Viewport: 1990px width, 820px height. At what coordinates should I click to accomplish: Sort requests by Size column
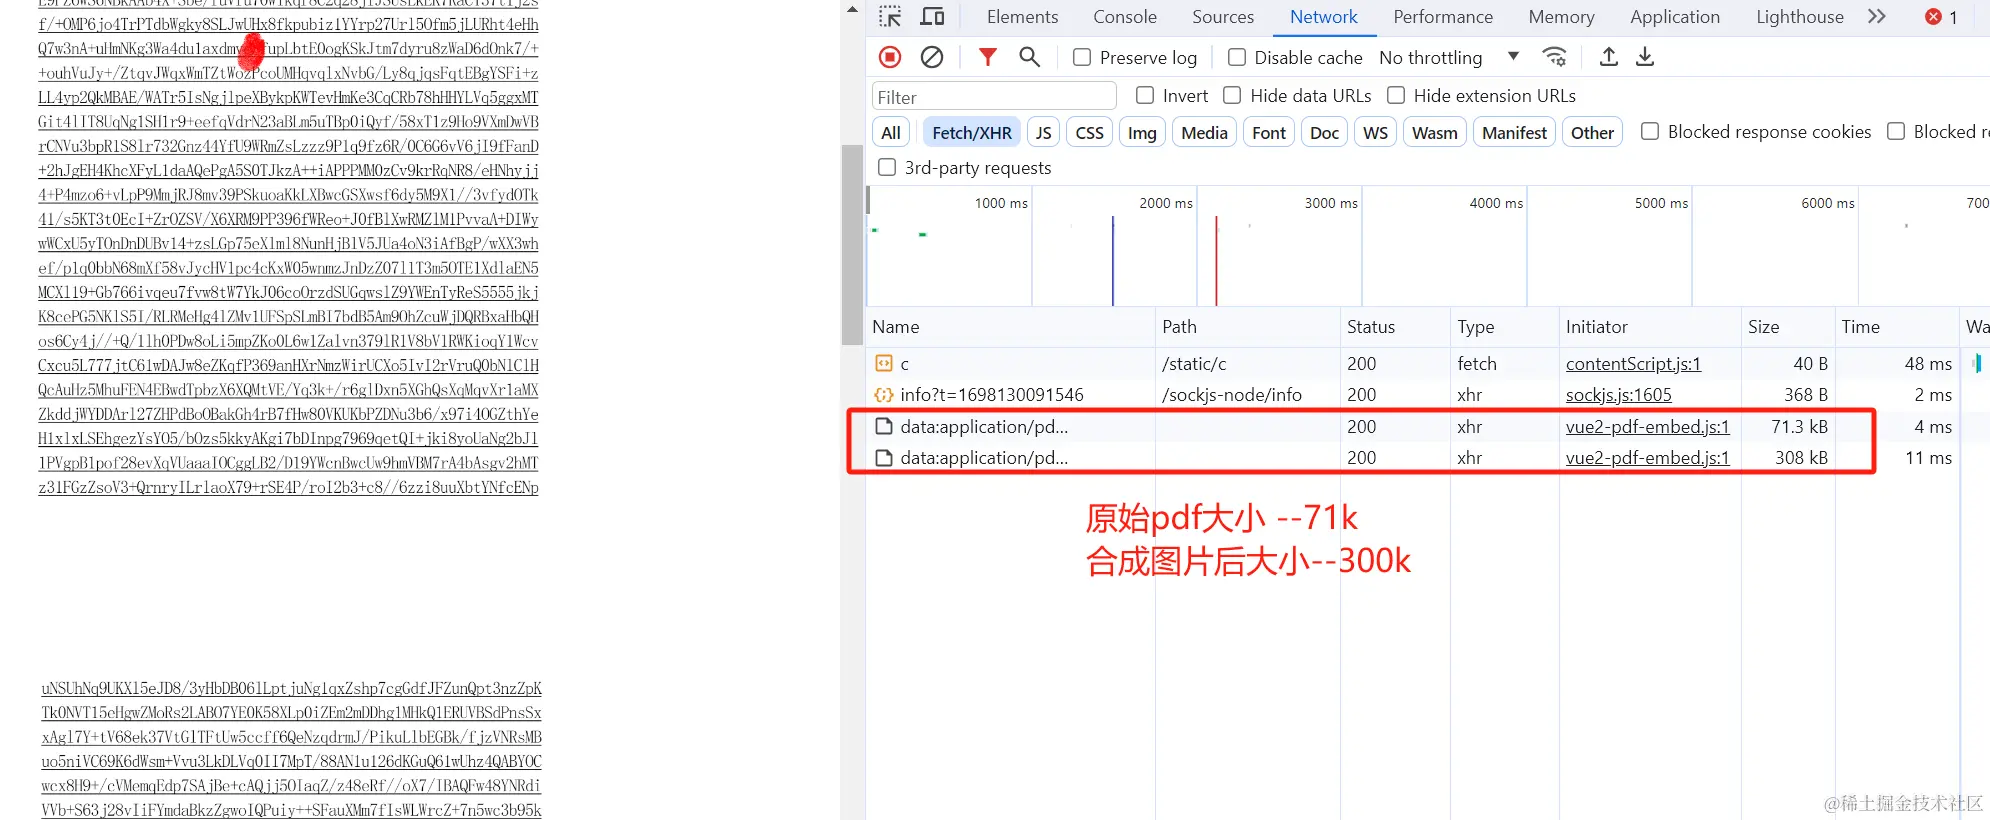[1788, 327]
